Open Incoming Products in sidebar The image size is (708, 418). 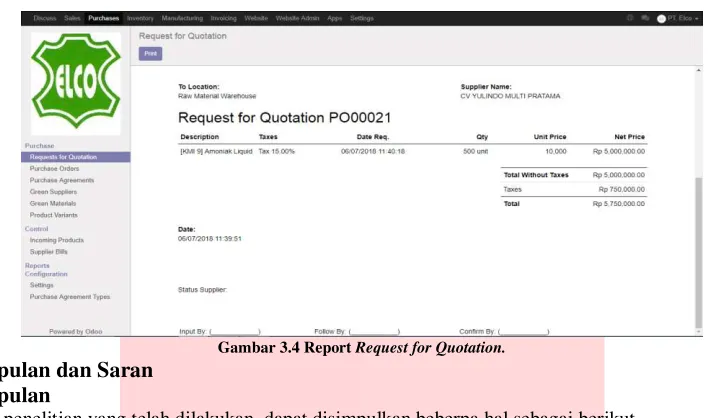[56, 240]
